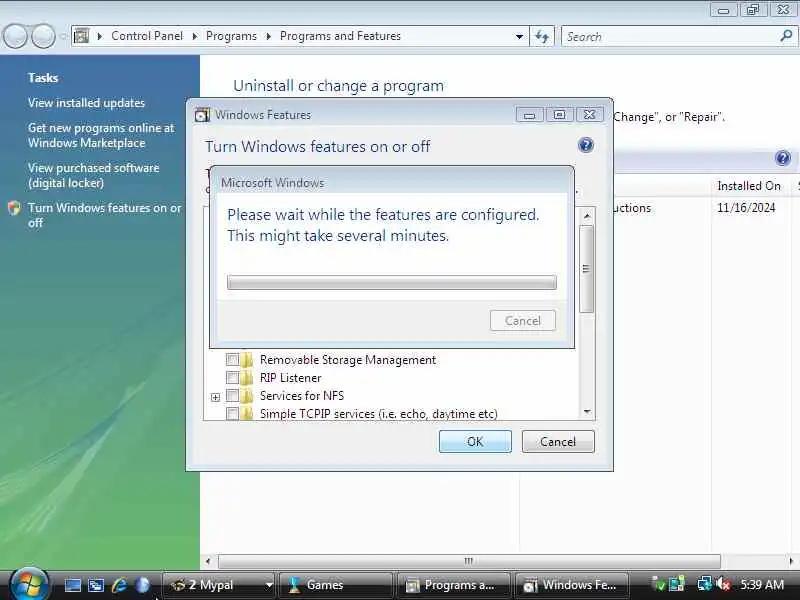The width and height of the screenshot is (800, 600).
Task: Click horizontal scrollbar right arrow
Action: point(791,561)
